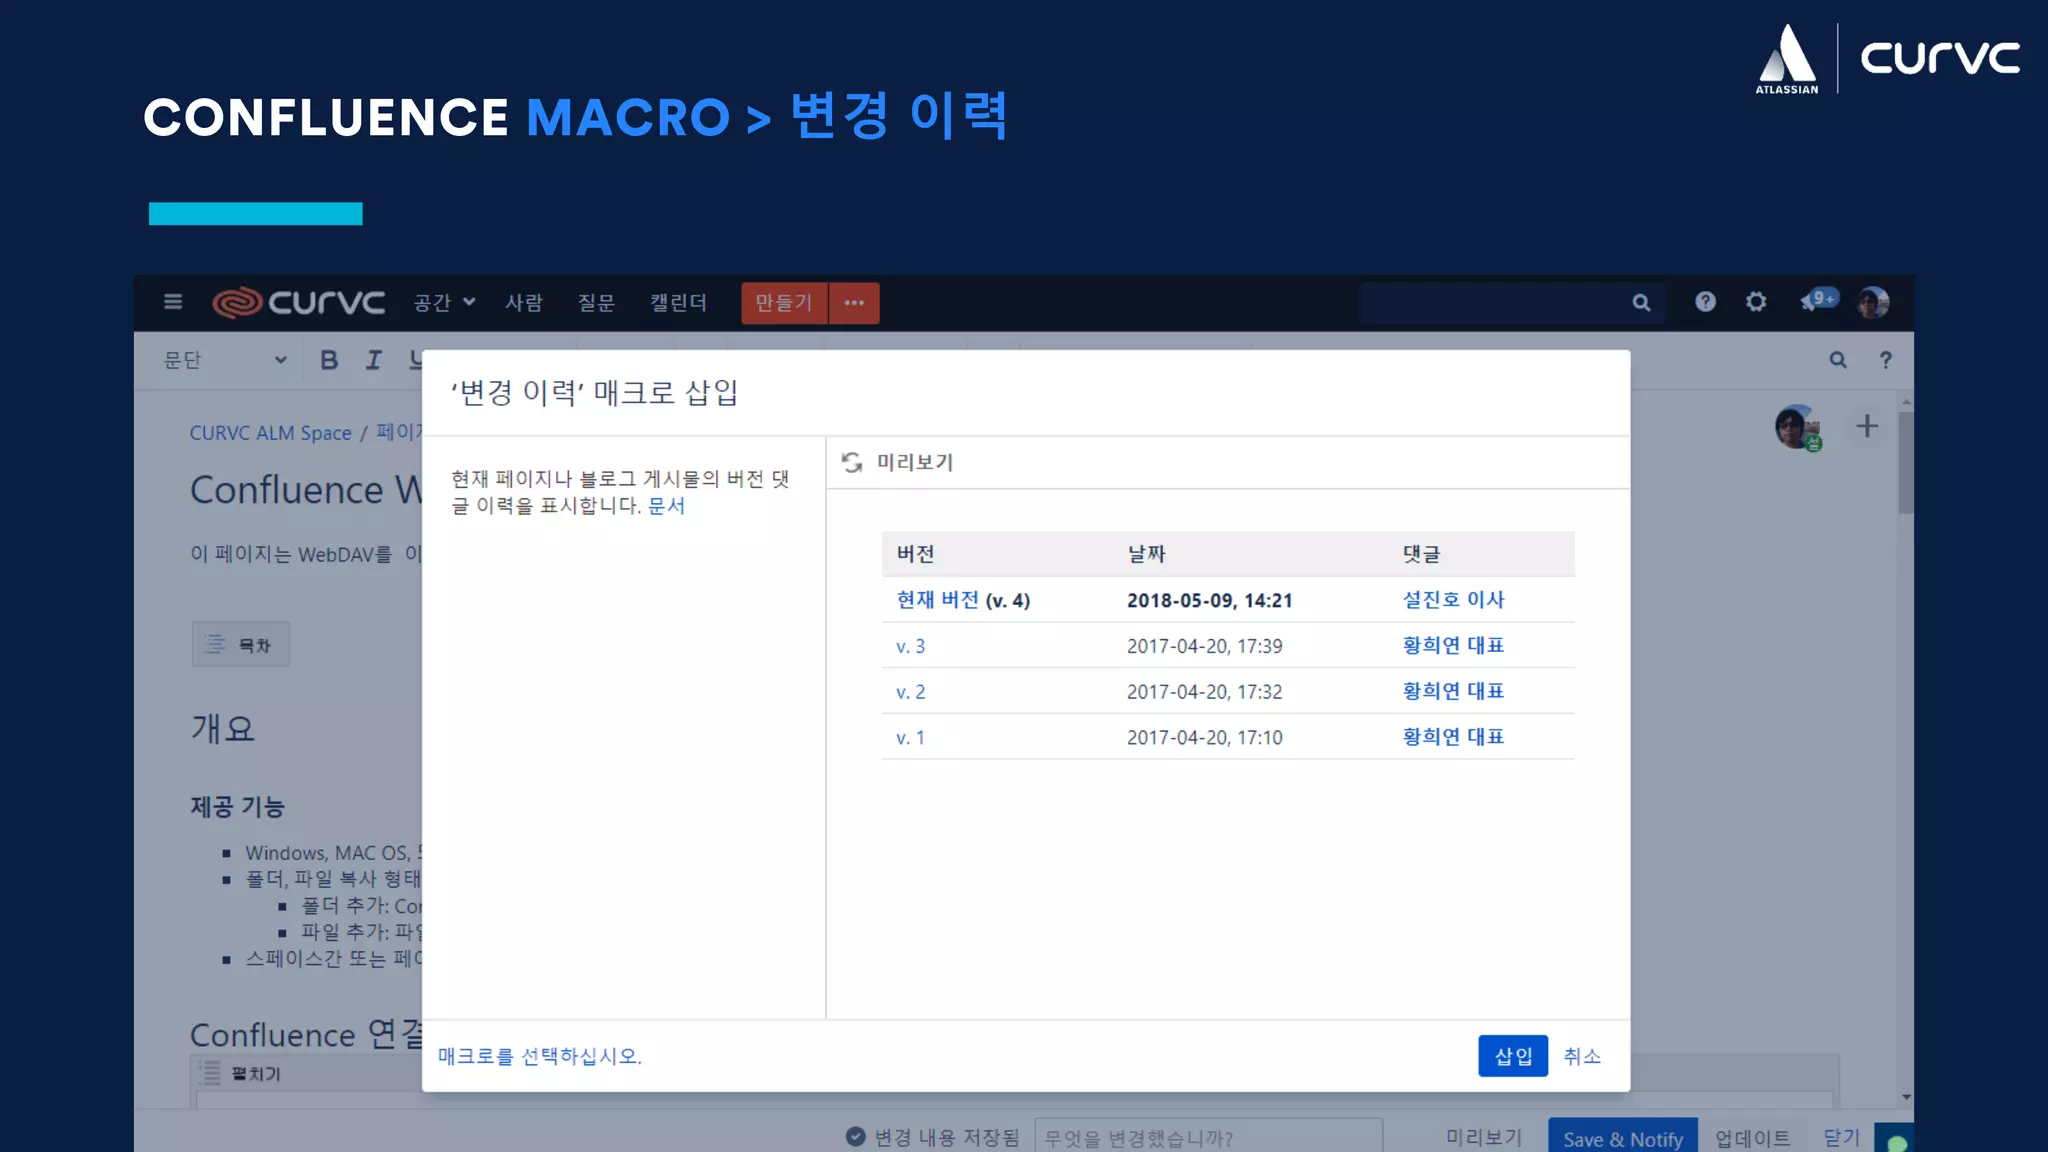Click the bottom 미리보기 preview button
This screenshot has height=1152, width=2048.
(1484, 1137)
